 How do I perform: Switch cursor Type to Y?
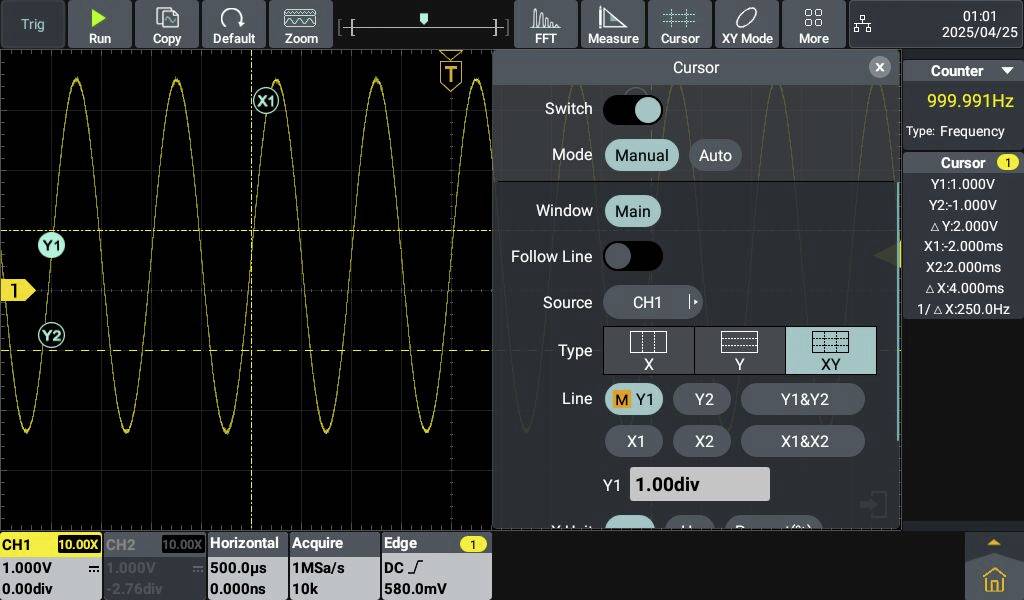(x=739, y=350)
